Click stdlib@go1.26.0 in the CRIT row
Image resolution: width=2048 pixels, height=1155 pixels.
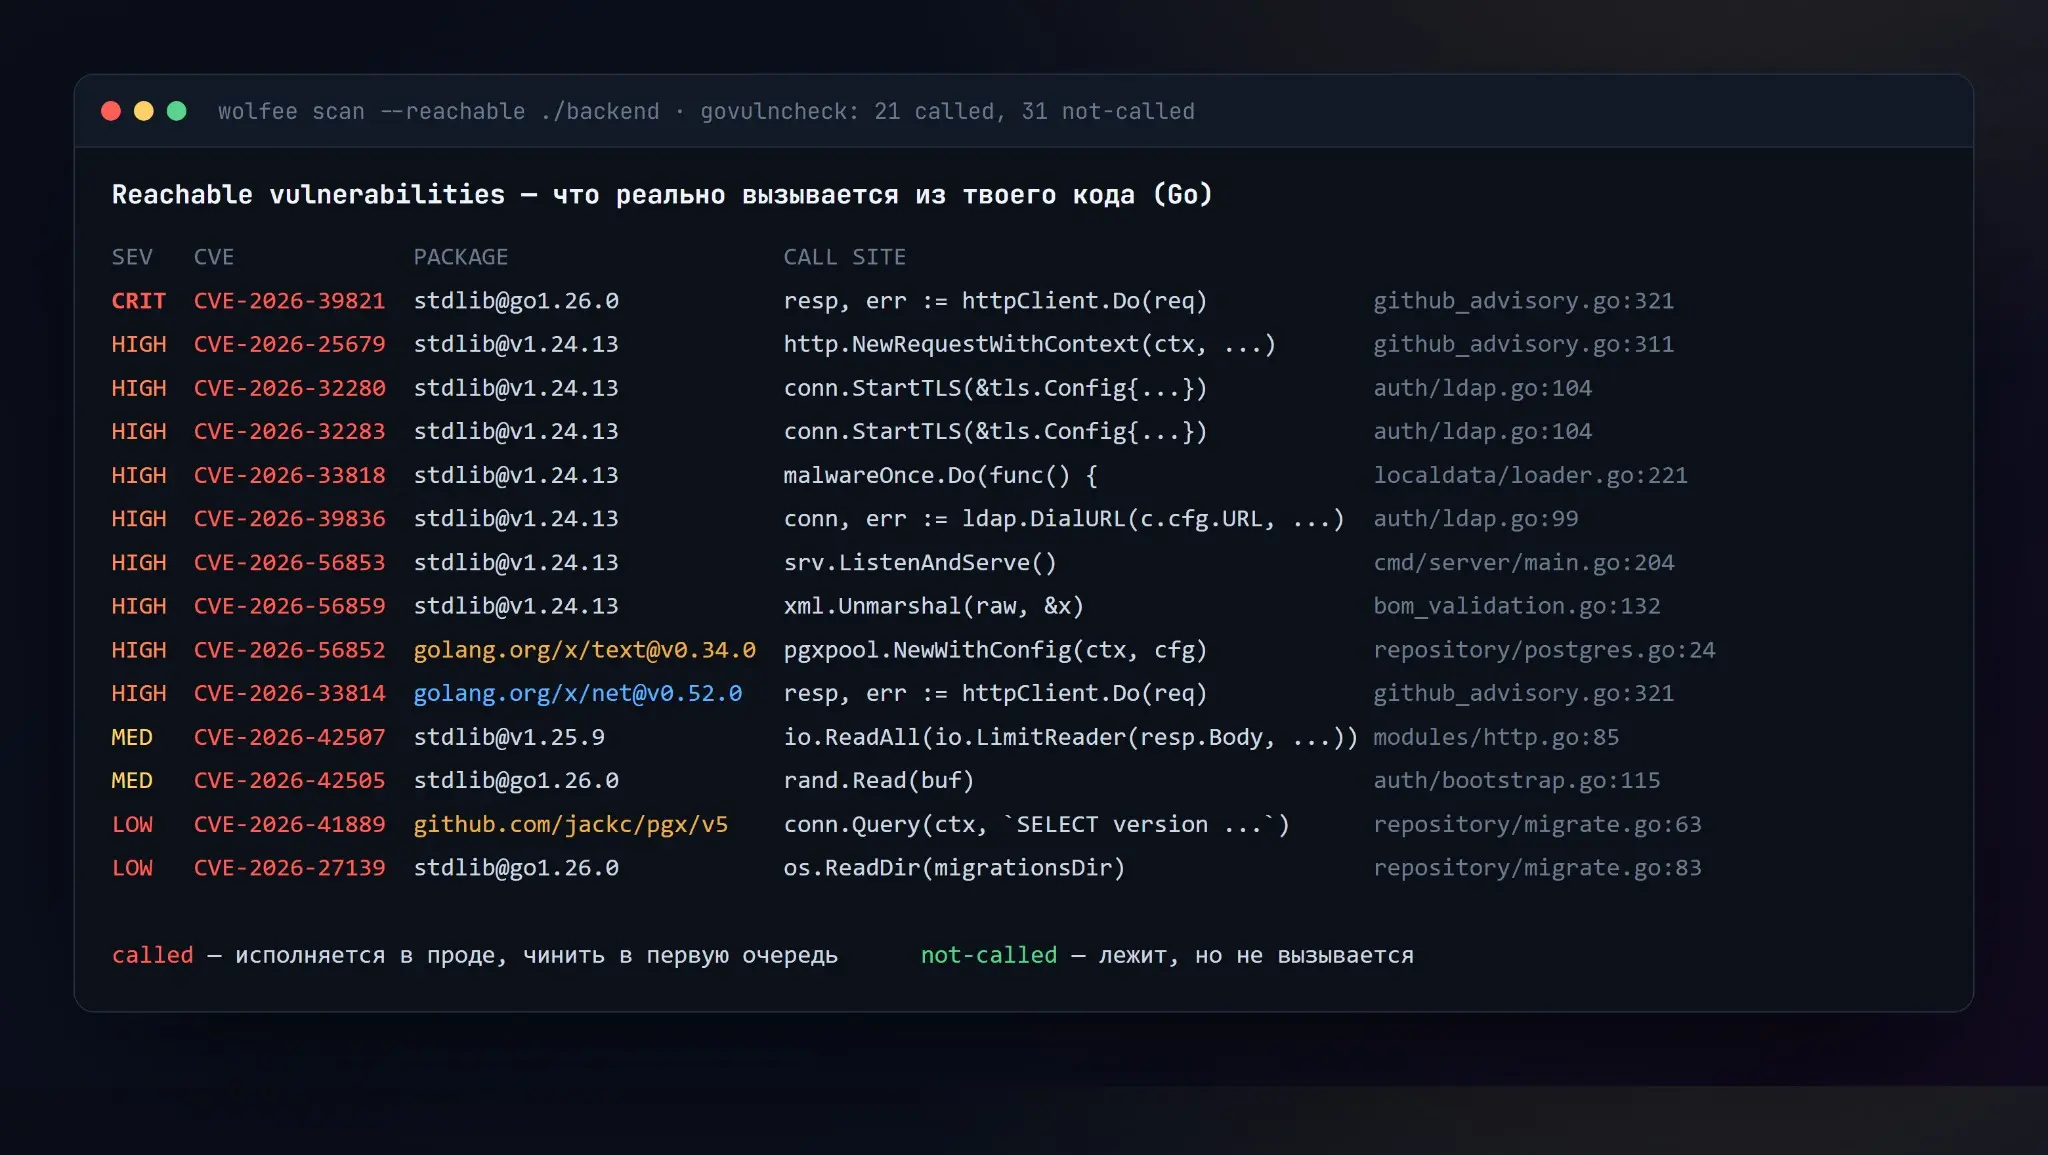(x=516, y=301)
